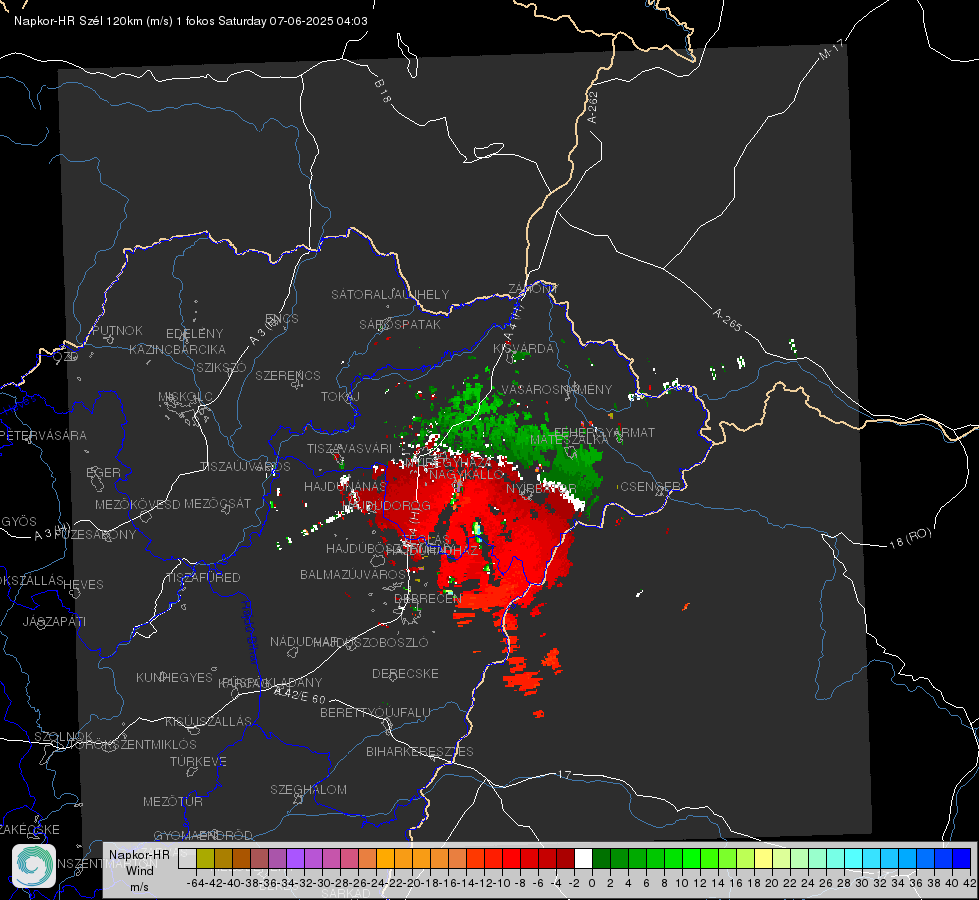
Task: Click the light gray swatch at the legend start
Action: [x=187, y=859]
